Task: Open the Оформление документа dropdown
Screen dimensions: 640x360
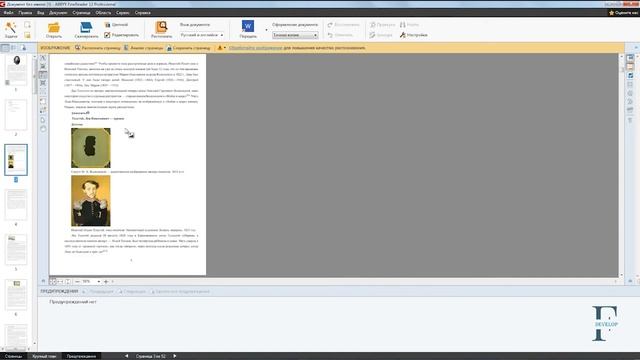Action: [295, 35]
